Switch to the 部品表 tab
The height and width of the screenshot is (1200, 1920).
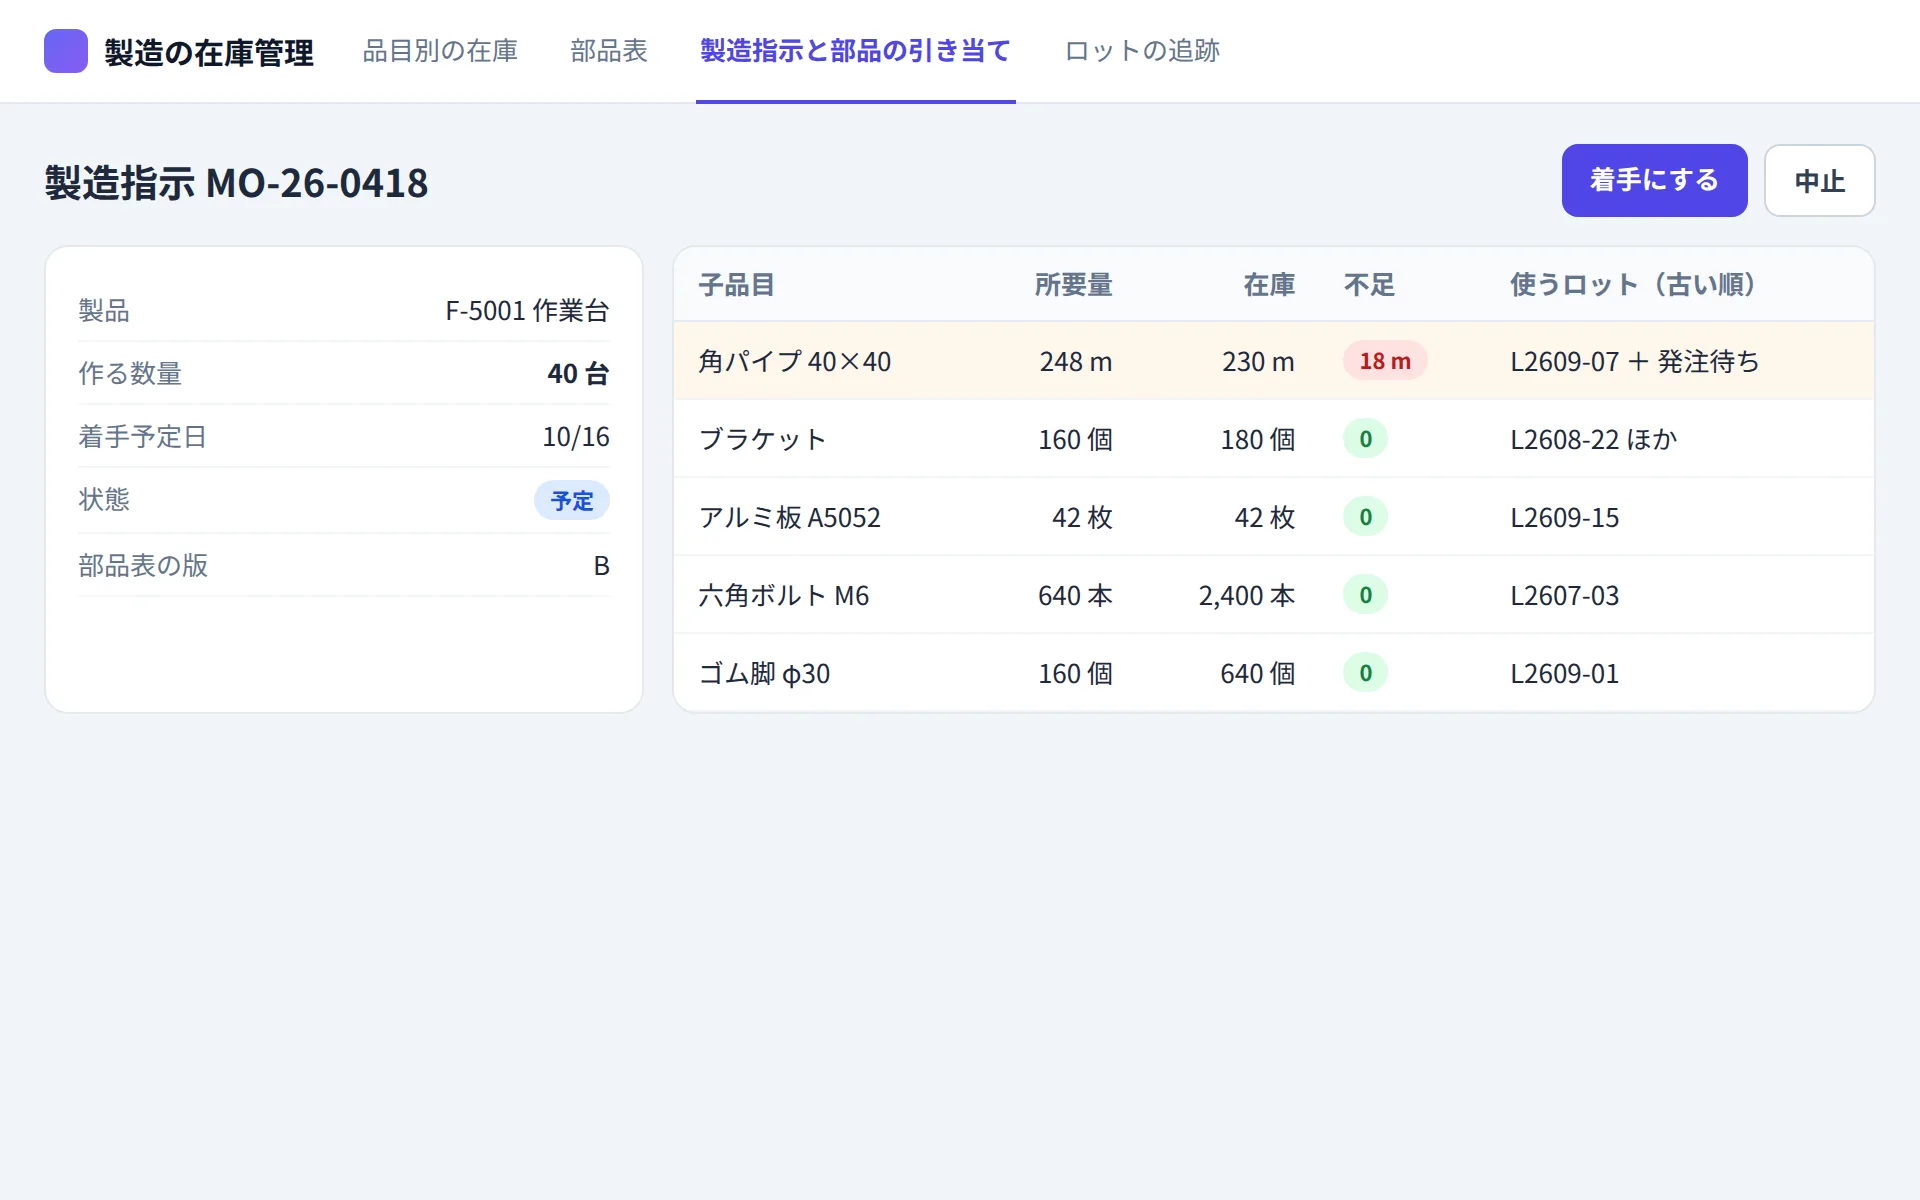tap(609, 51)
